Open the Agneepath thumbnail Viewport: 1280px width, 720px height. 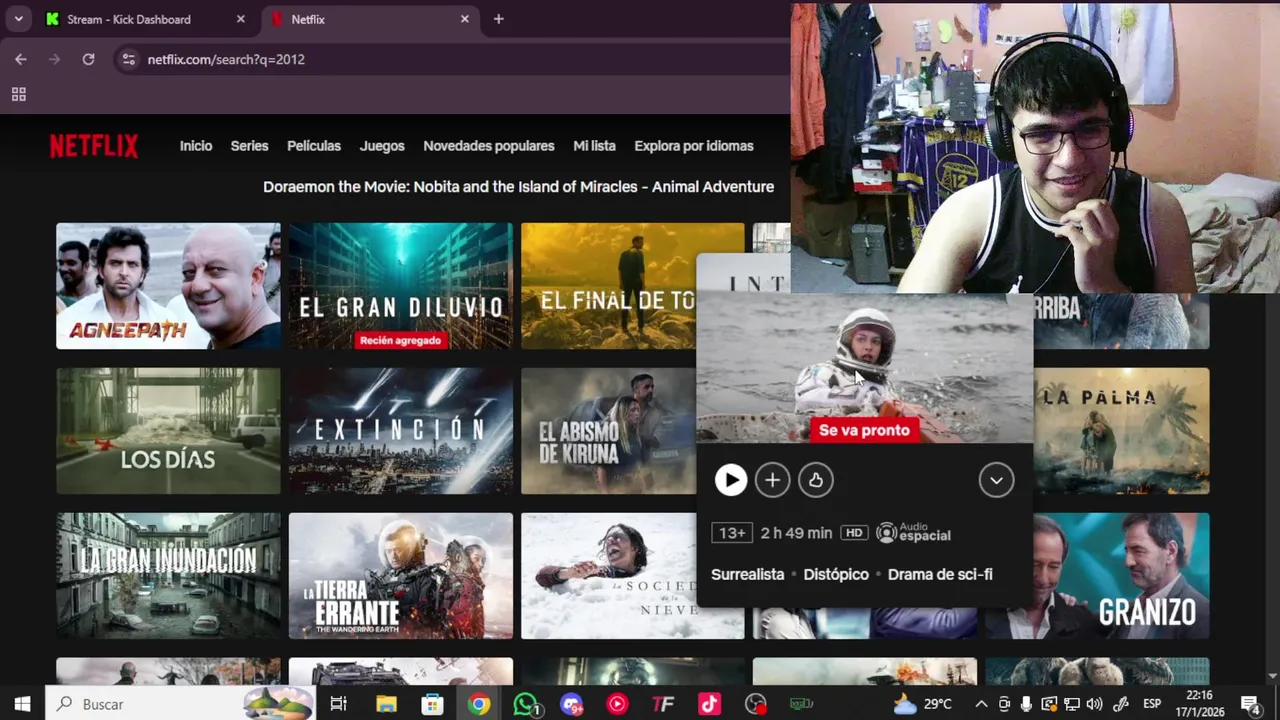coord(168,286)
